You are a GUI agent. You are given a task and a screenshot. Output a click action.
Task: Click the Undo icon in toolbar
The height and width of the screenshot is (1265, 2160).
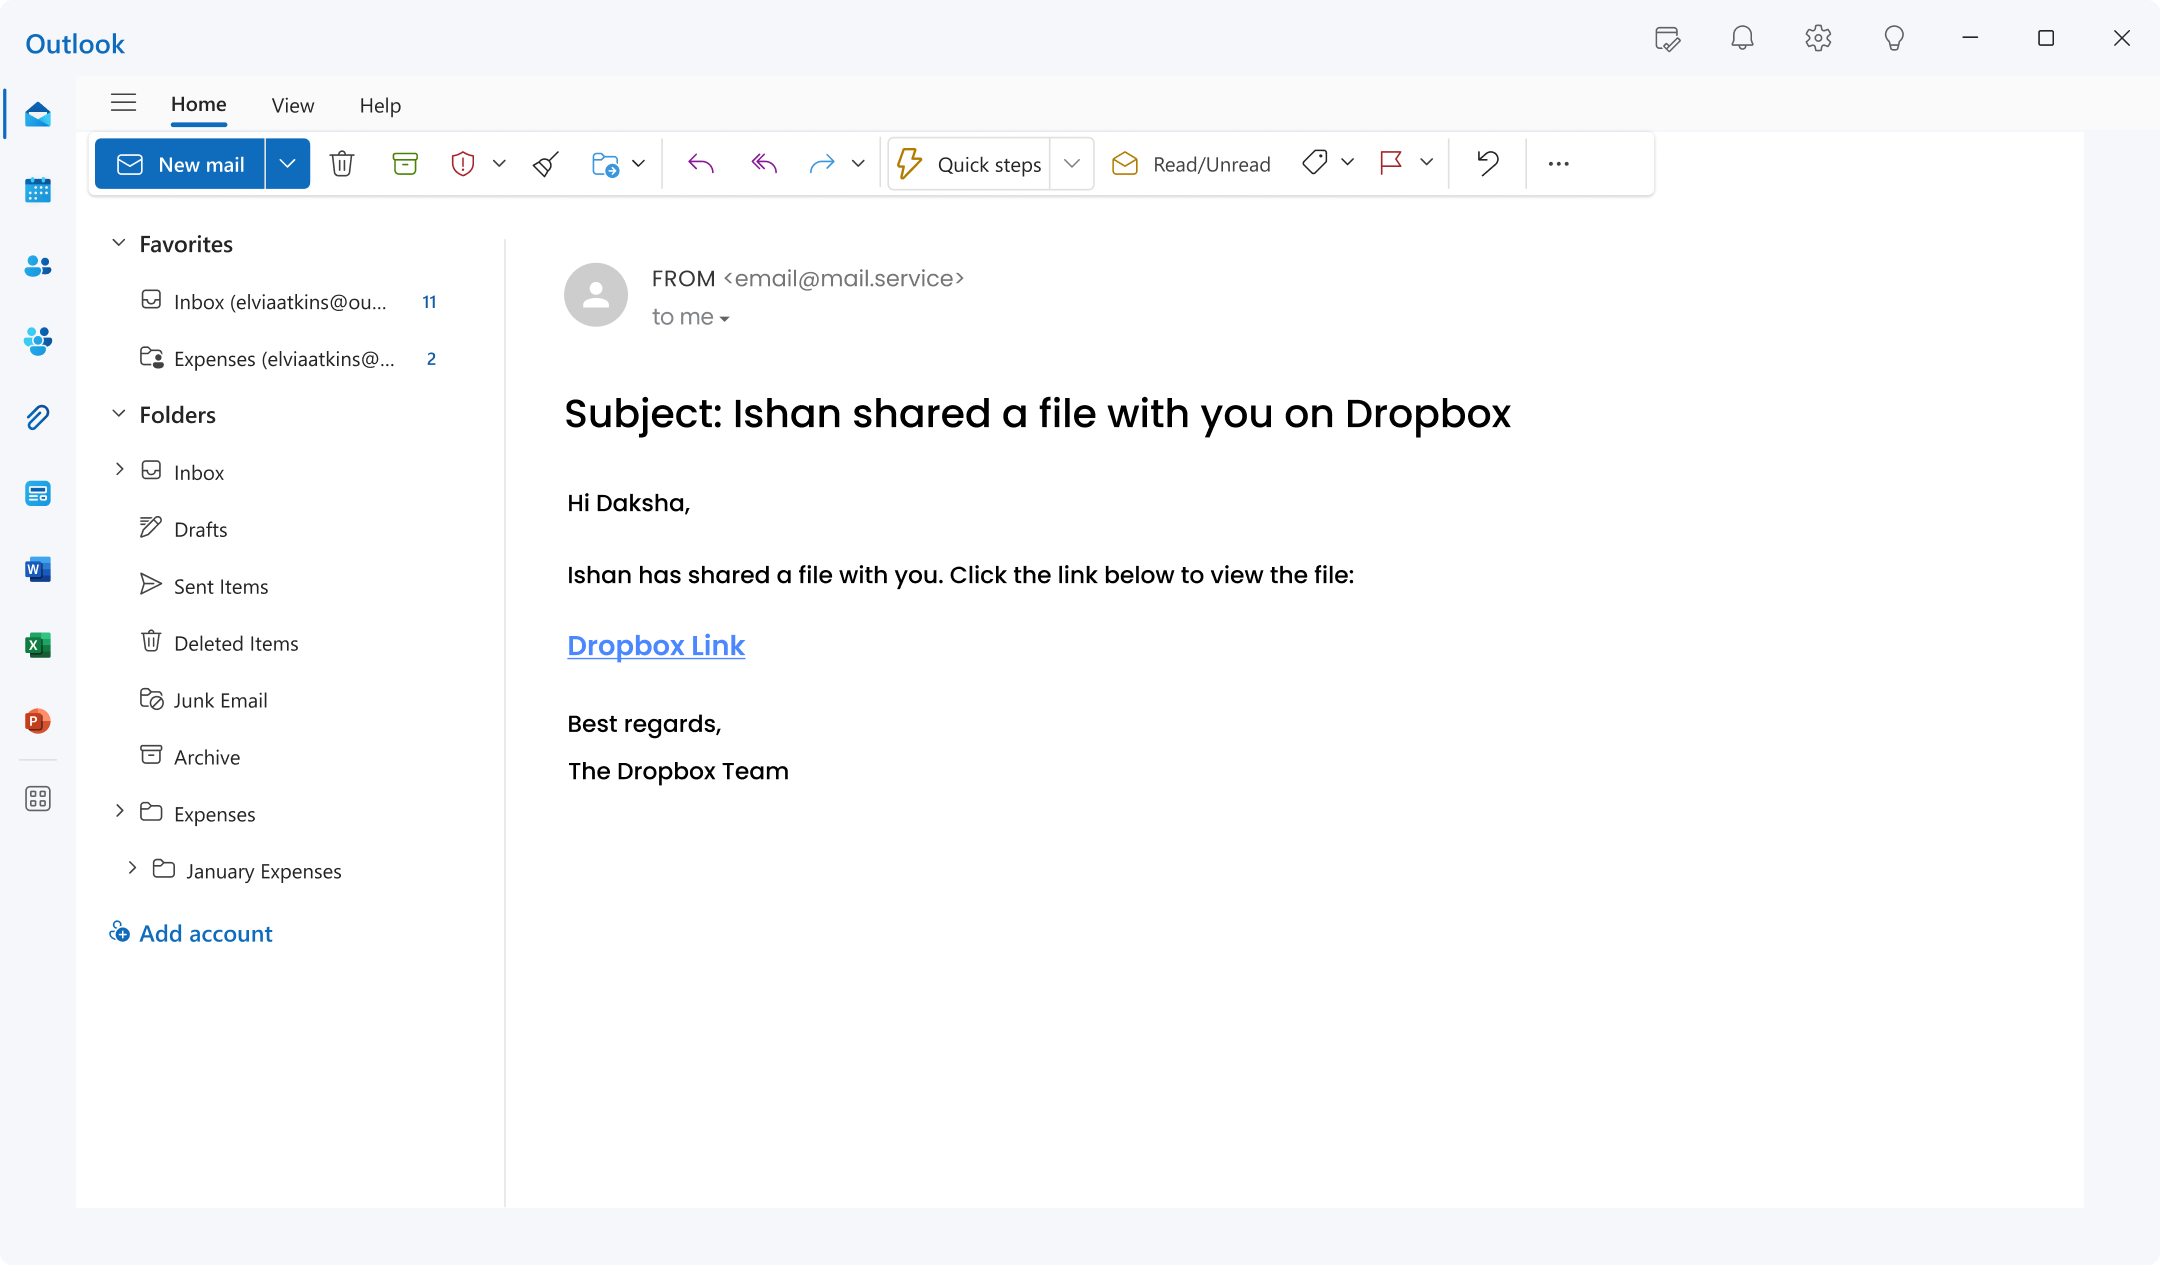tap(1487, 163)
